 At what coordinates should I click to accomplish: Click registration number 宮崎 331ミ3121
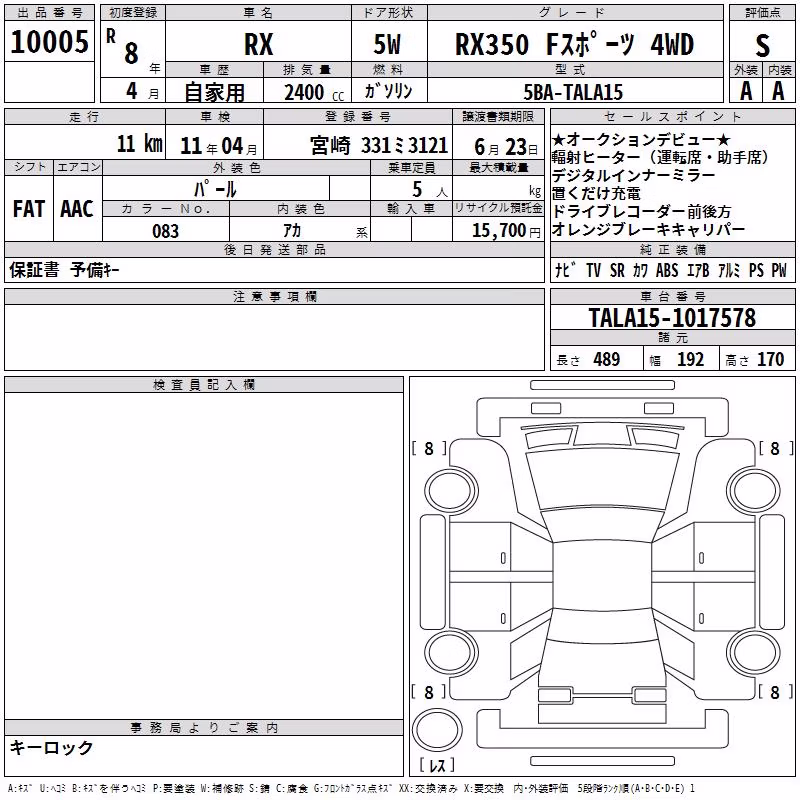click(x=379, y=146)
